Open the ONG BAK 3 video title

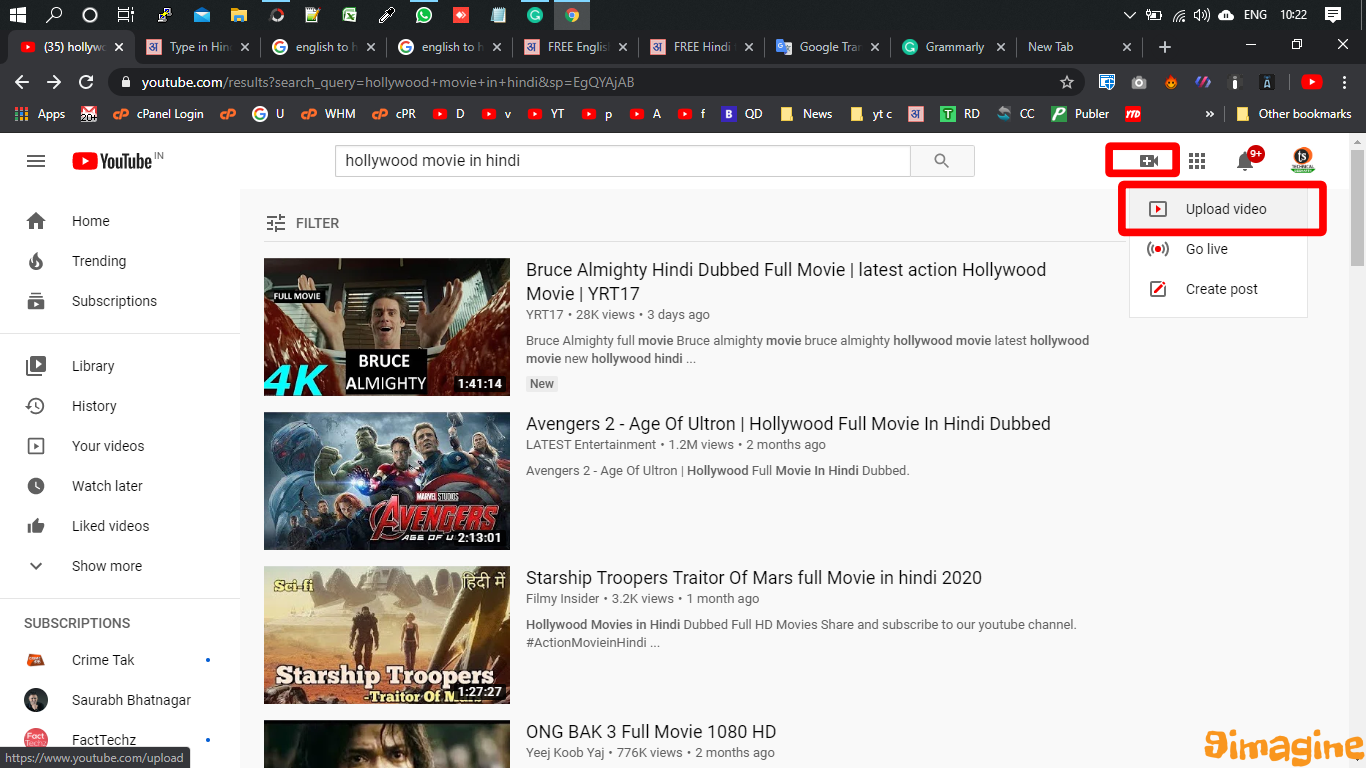click(651, 732)
